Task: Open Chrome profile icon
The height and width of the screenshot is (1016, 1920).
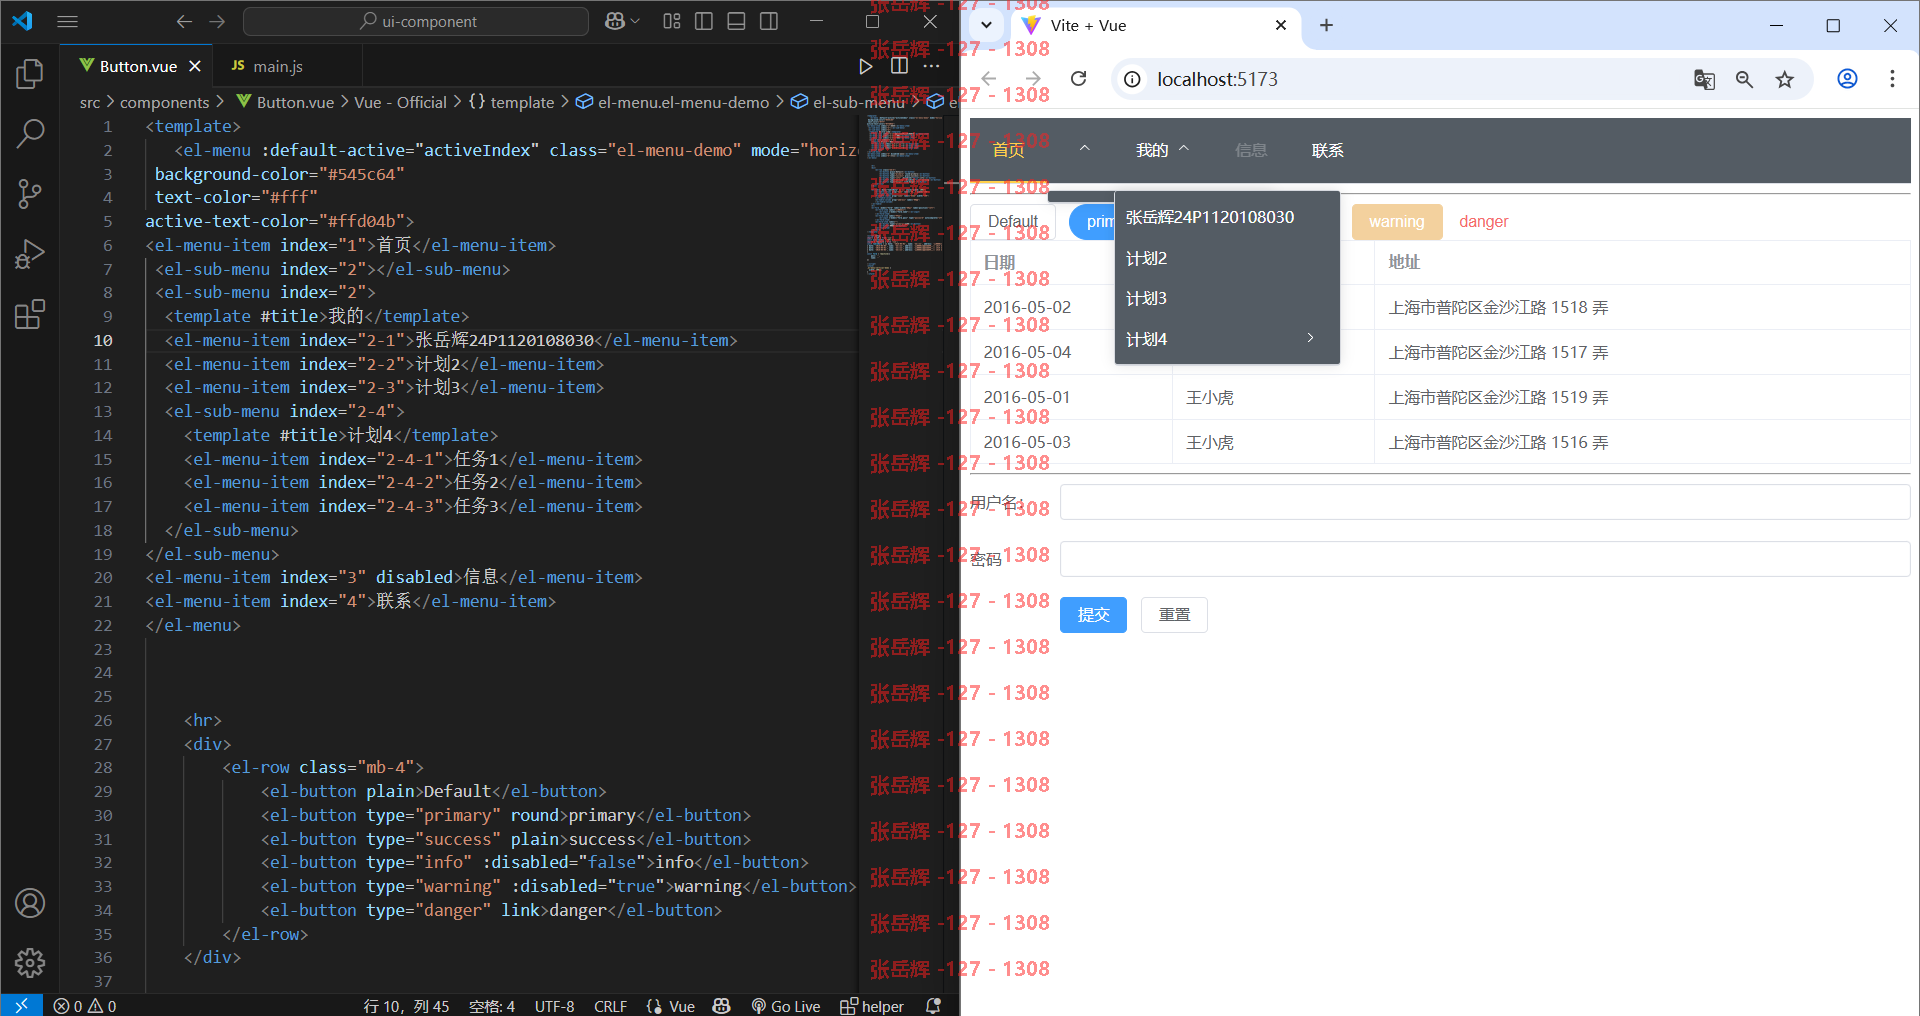Action: point(1847,79)
